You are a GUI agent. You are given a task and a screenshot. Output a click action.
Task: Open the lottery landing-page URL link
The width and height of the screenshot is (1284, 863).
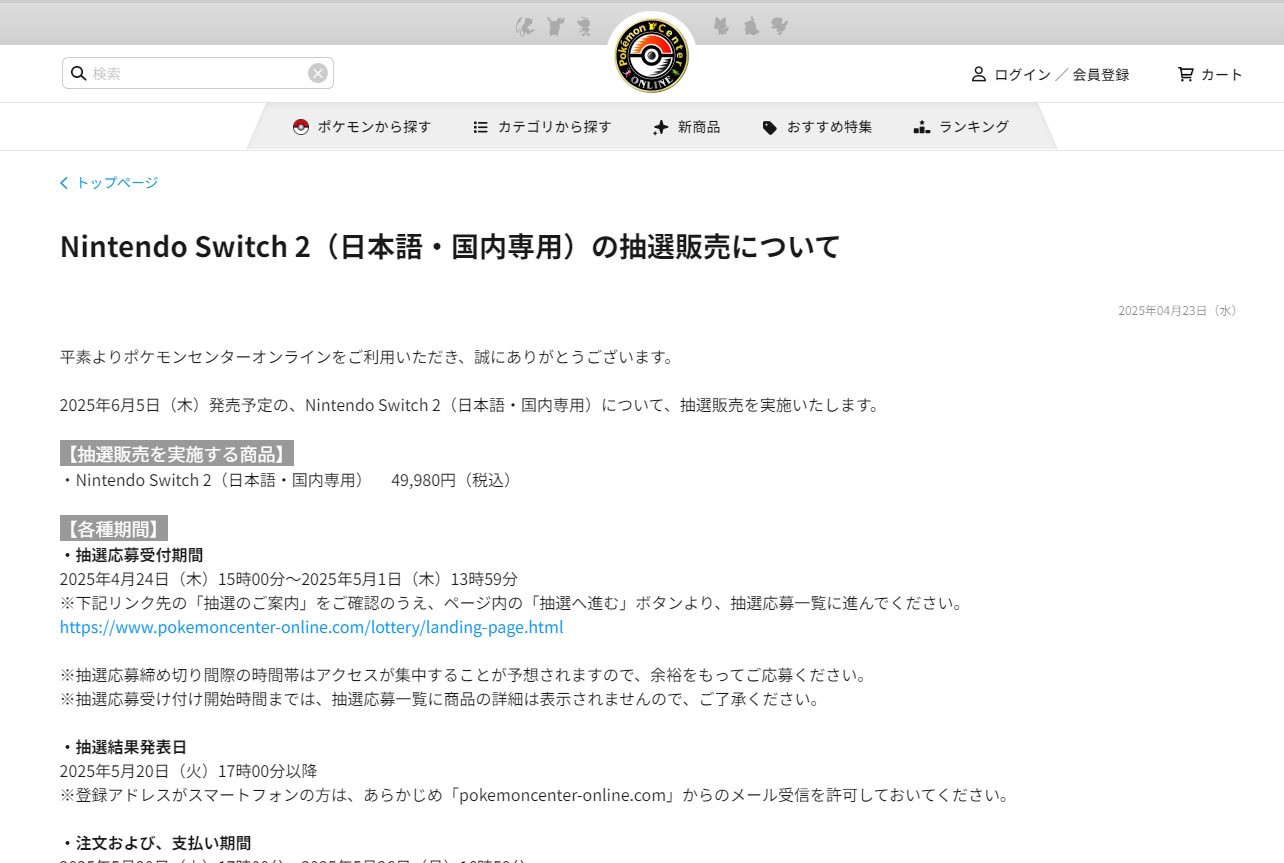click(312, 627)
